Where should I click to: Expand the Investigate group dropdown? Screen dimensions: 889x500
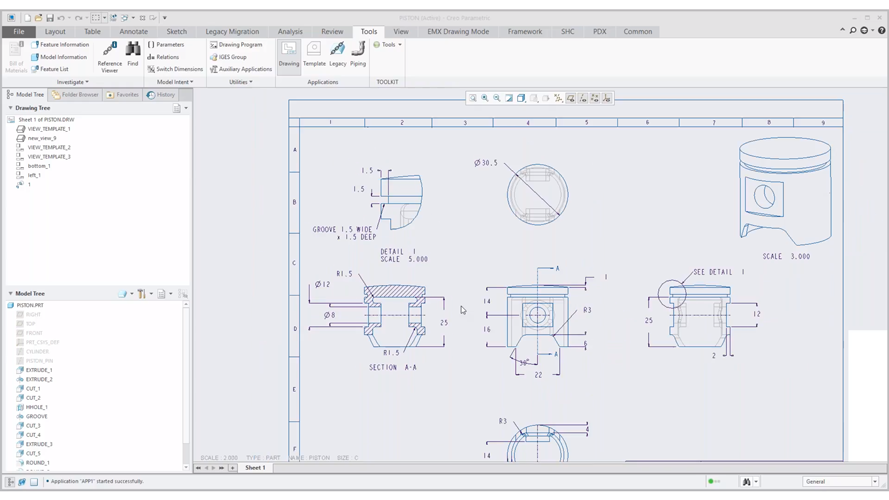click(x=72, y=82)
